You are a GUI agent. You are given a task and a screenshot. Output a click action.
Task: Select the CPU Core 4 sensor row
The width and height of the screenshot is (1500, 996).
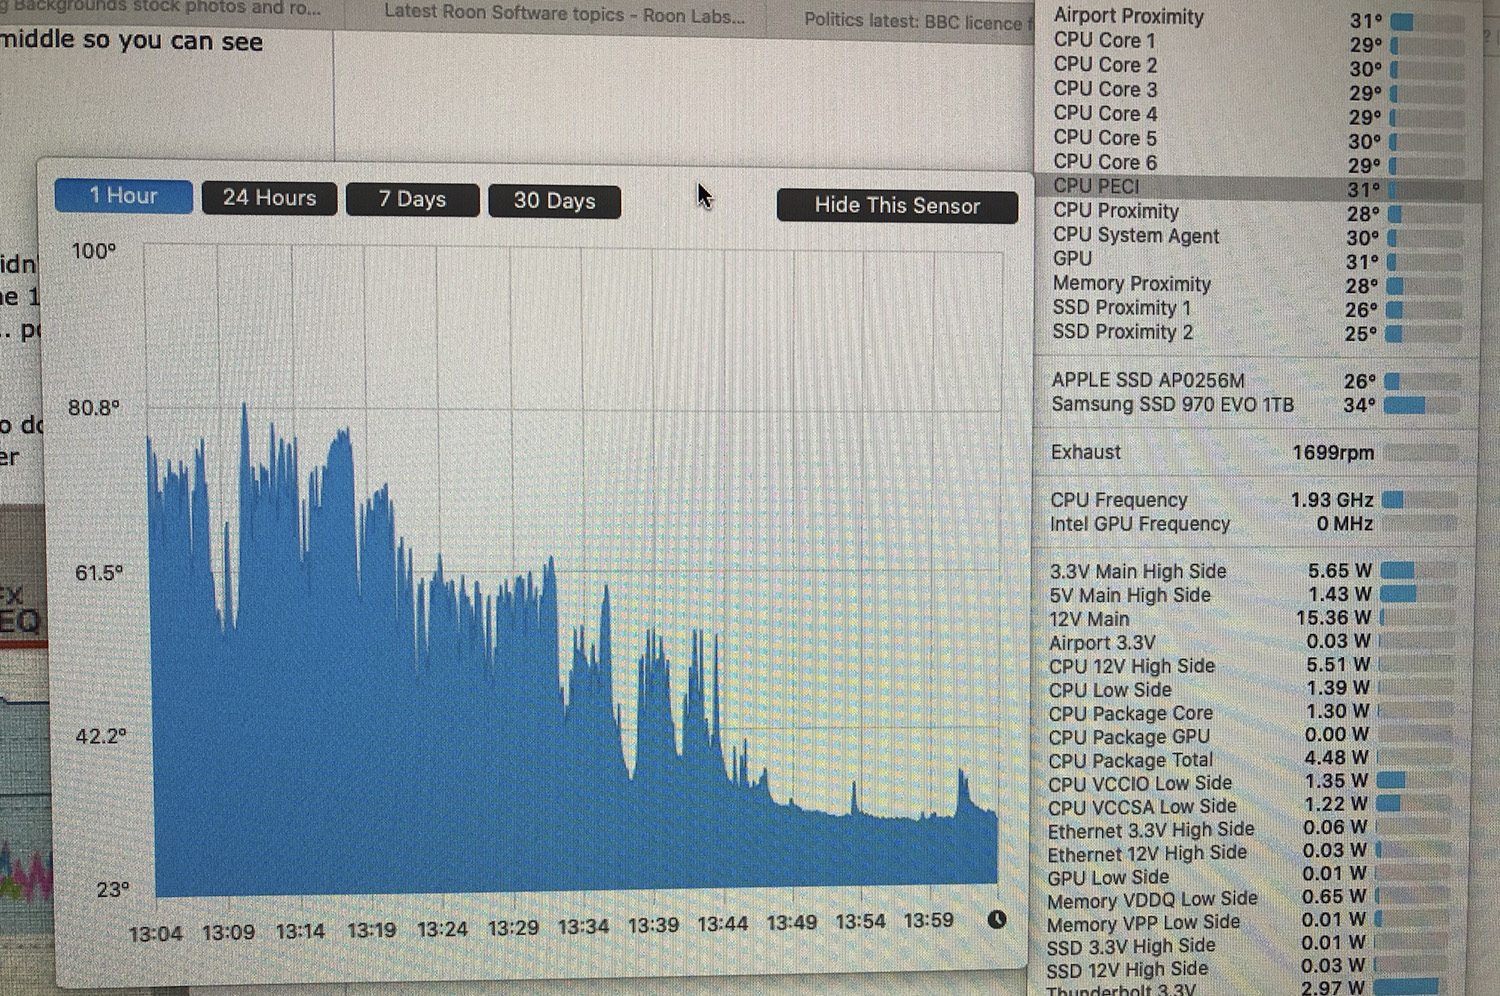tap(1257, 114)
